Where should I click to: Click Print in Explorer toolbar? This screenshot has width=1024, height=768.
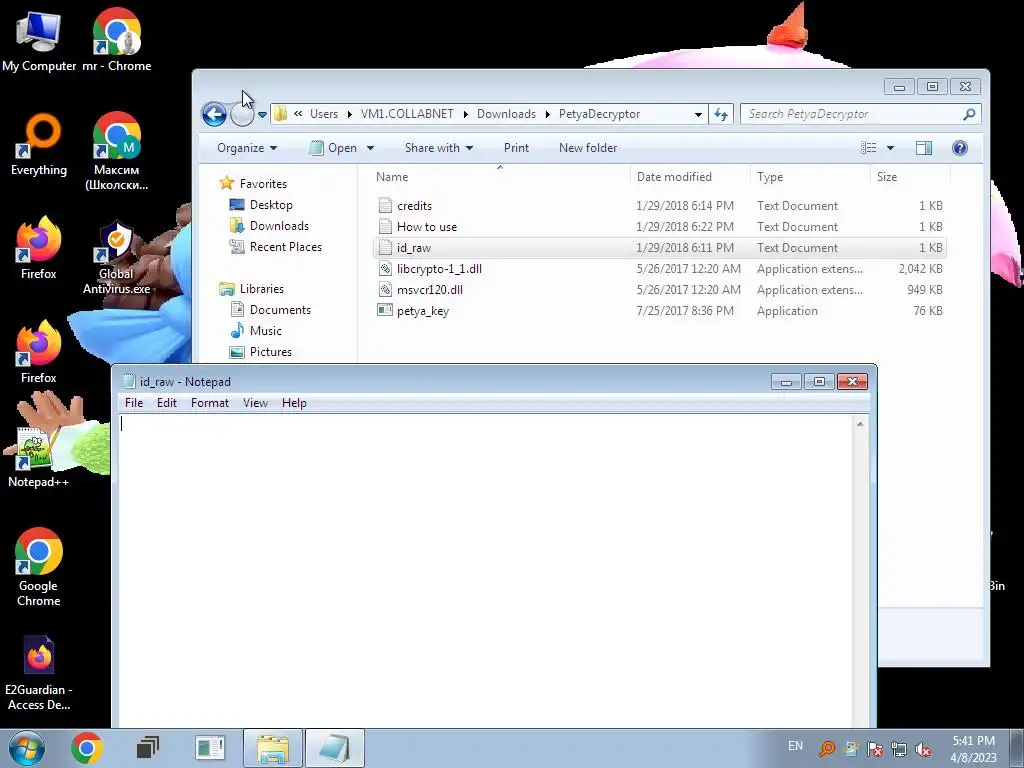(517, 148)
